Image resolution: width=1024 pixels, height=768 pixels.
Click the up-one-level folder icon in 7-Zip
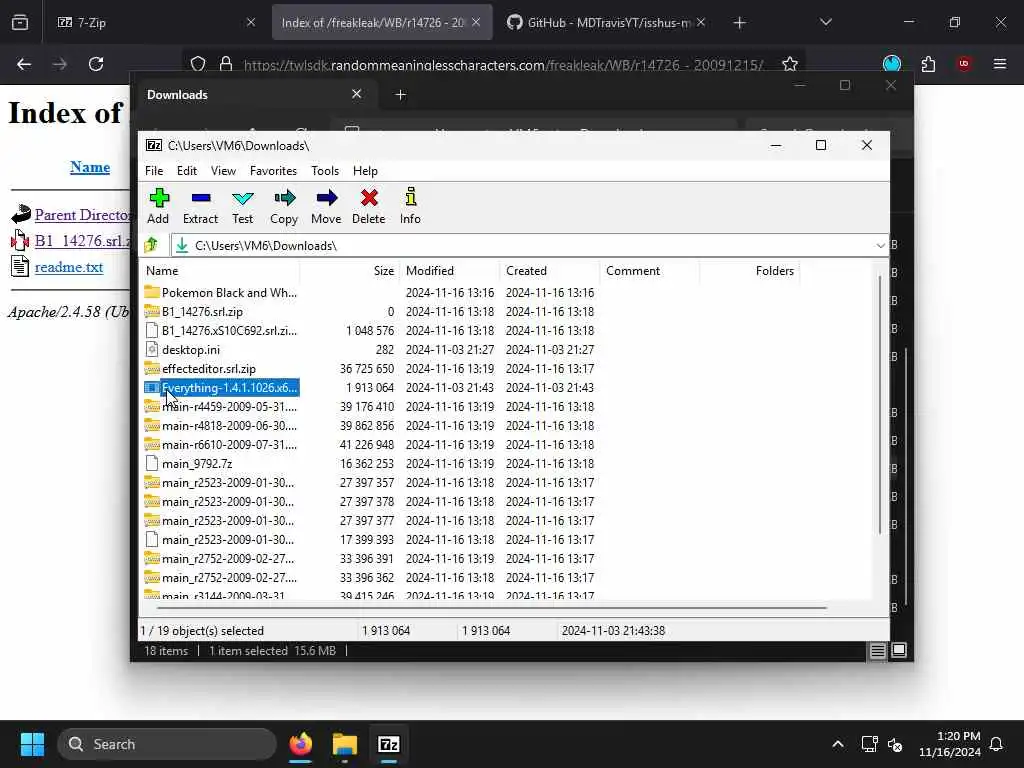[152, 246]
